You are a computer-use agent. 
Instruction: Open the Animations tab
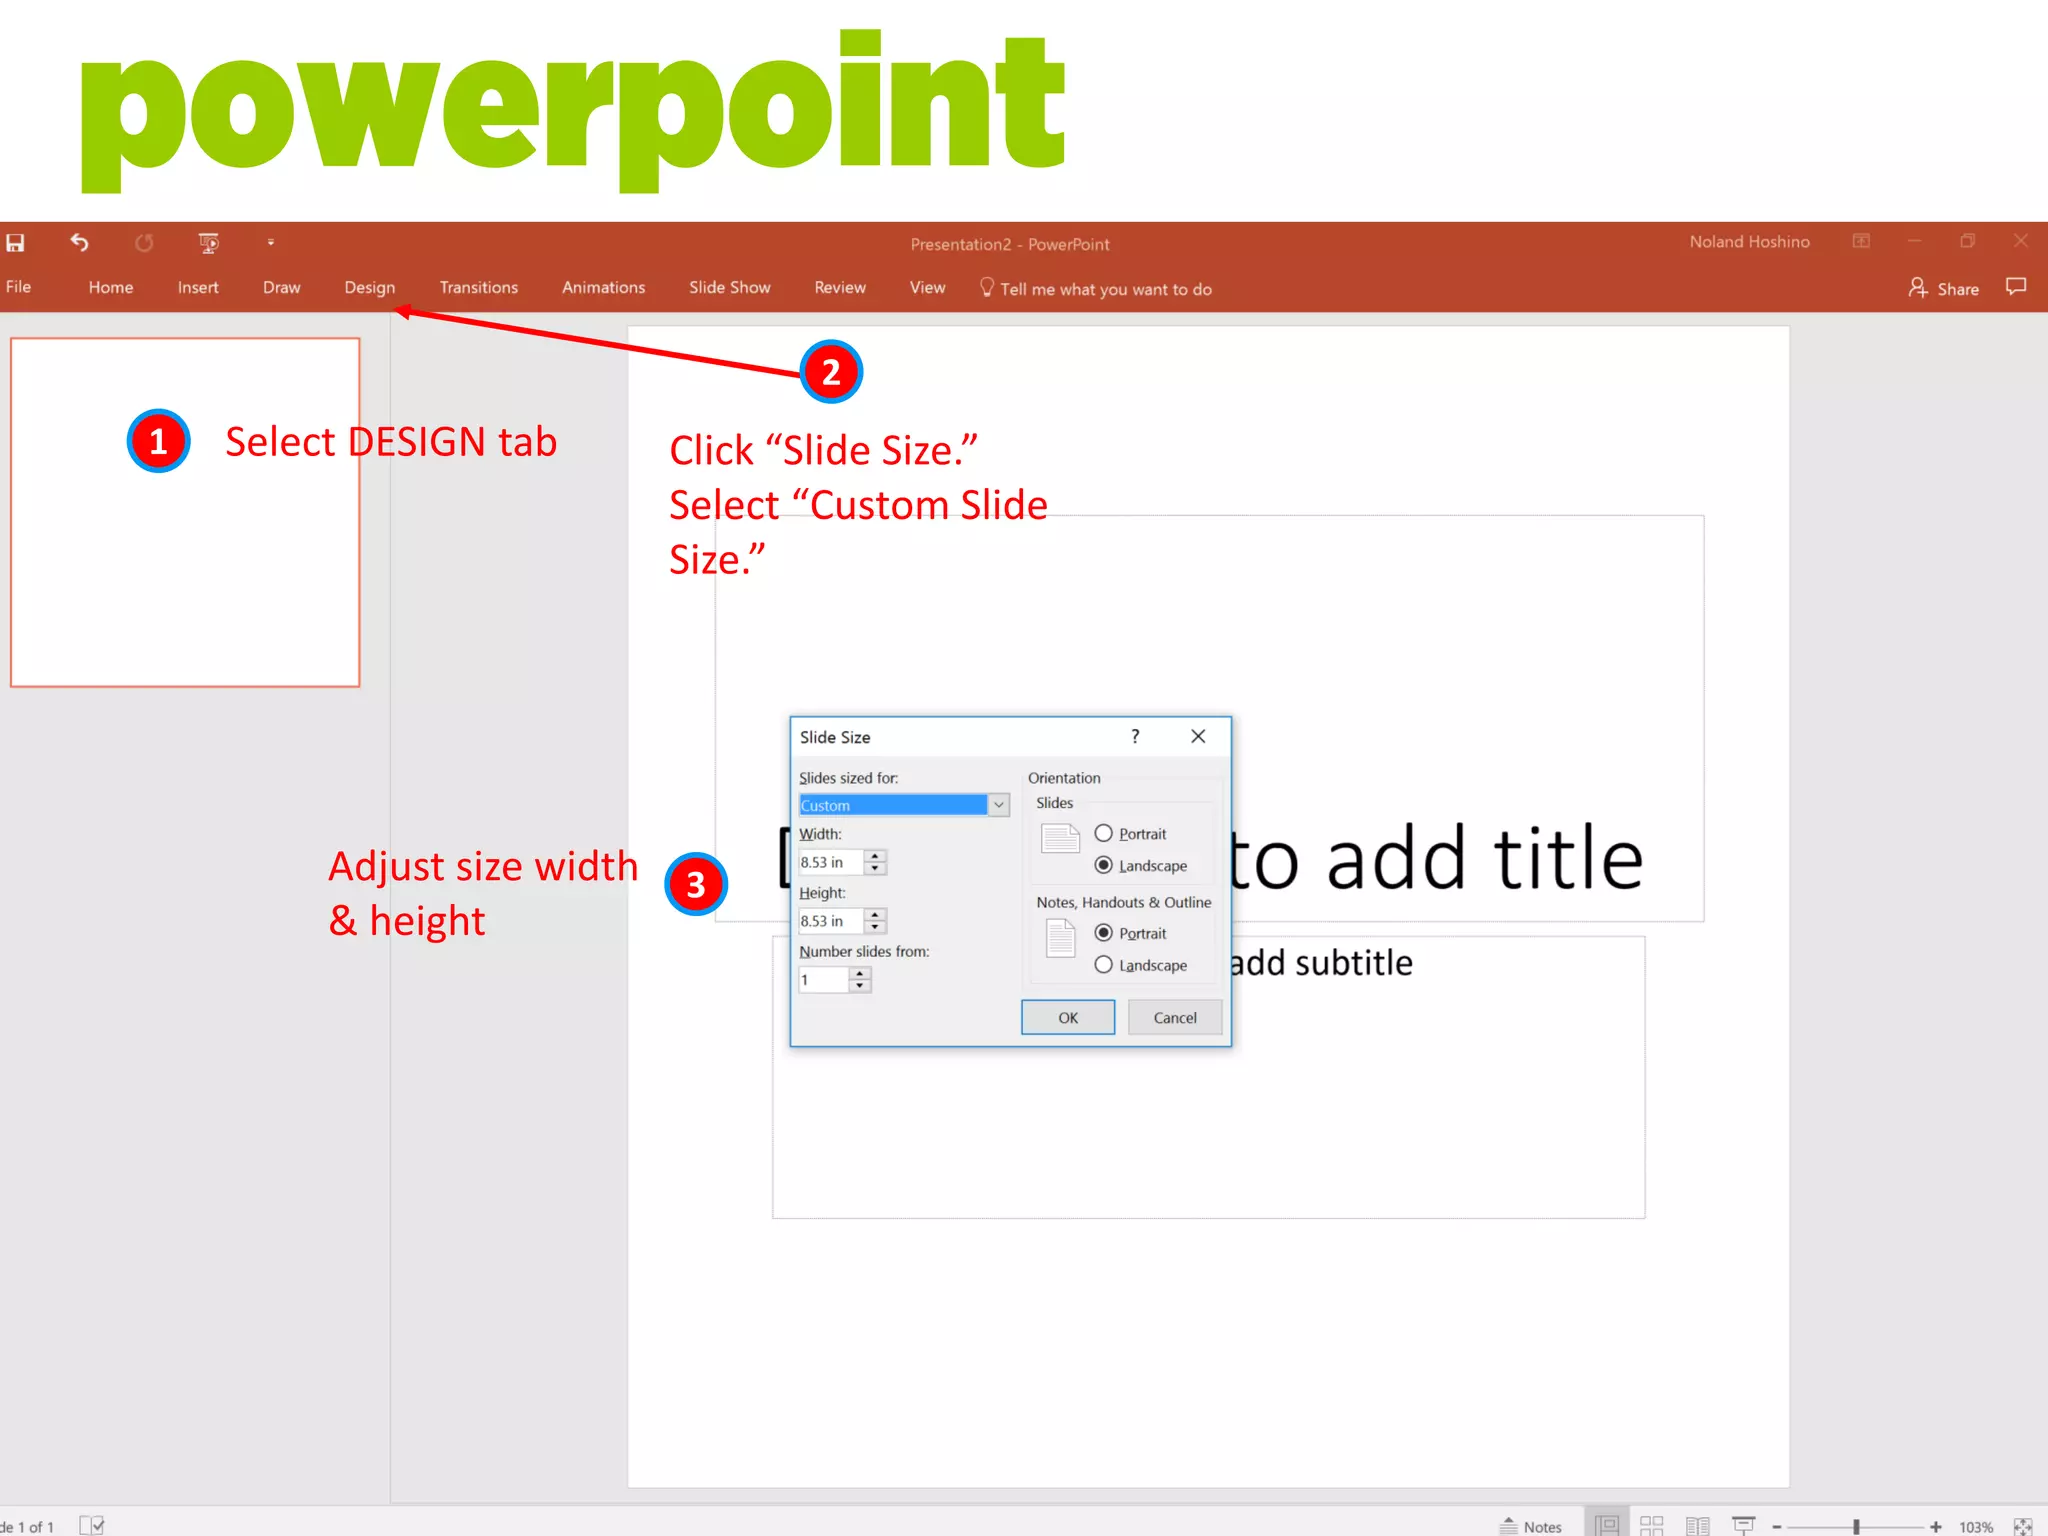pos(603,288)
